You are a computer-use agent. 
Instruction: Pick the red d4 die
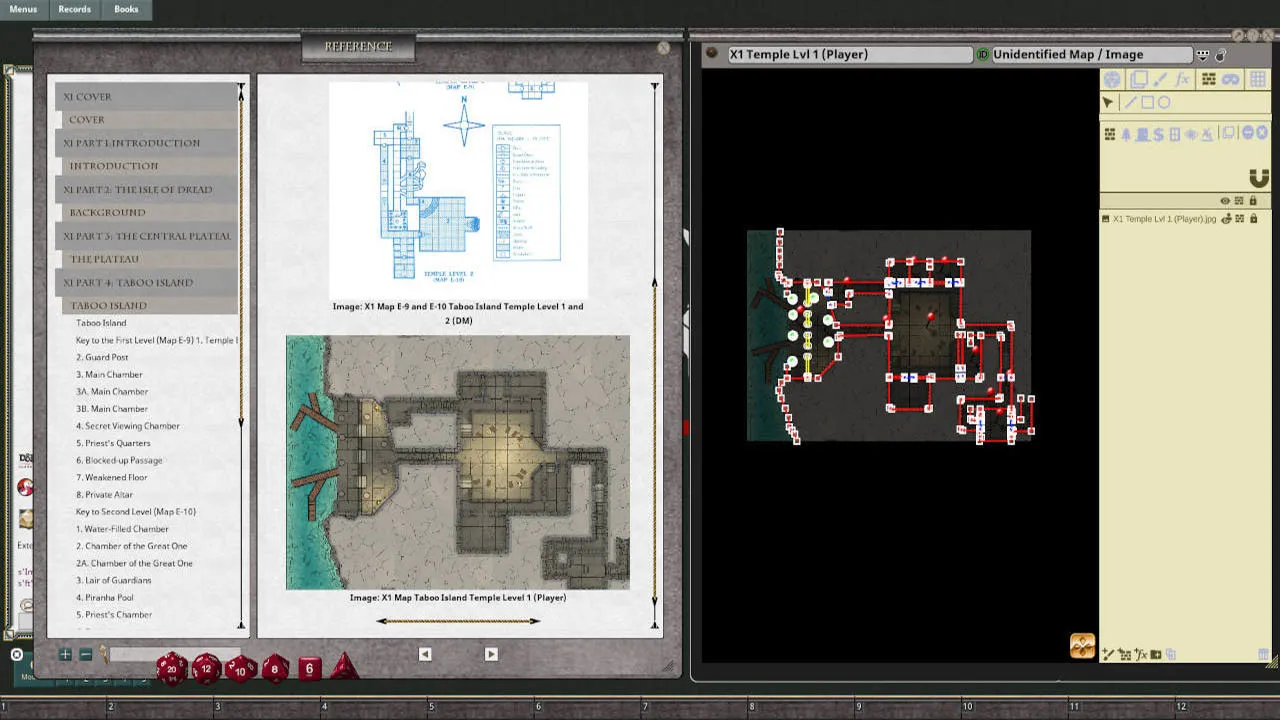coord(343,667)
